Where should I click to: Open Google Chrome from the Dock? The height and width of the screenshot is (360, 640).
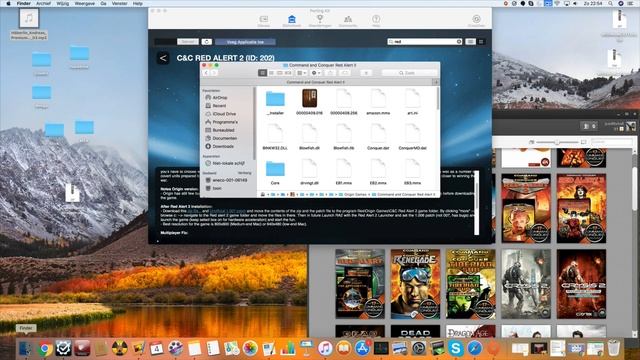45,349
